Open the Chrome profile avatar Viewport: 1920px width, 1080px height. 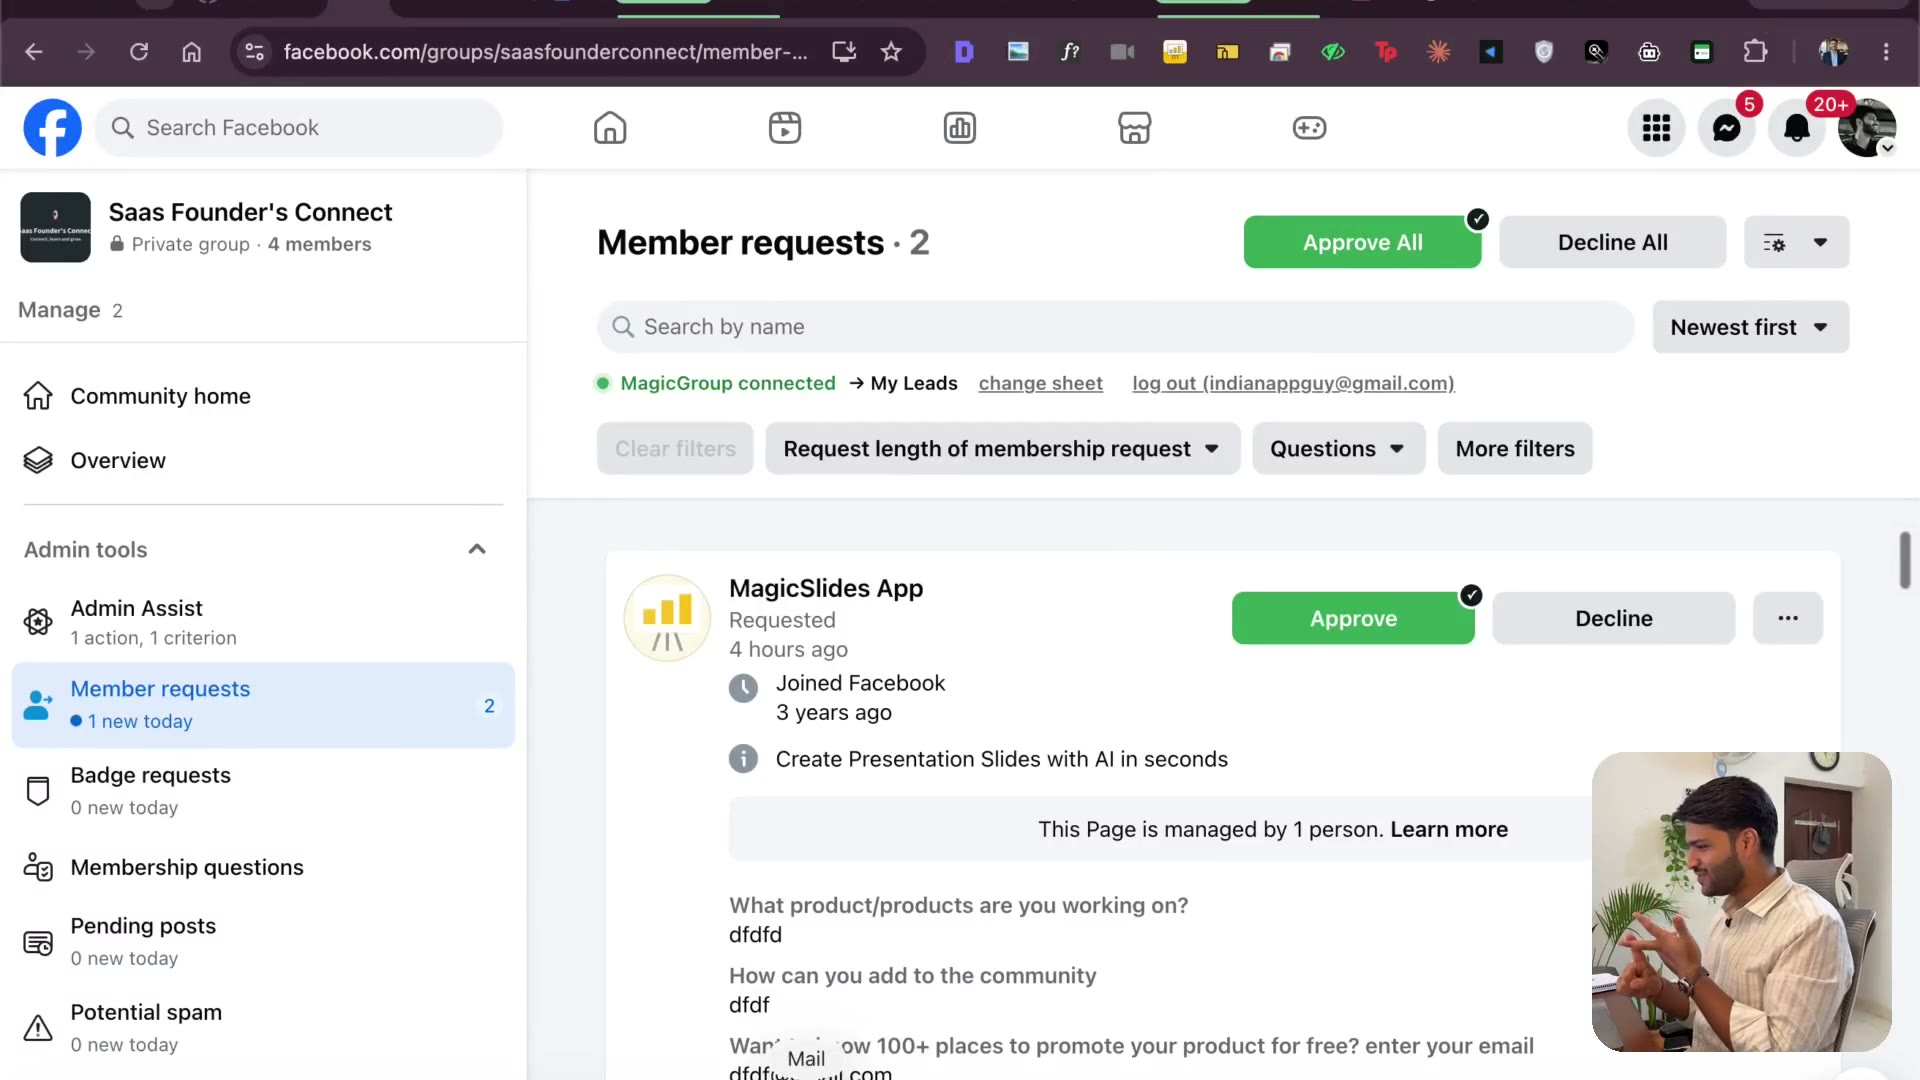point(1833,52)
